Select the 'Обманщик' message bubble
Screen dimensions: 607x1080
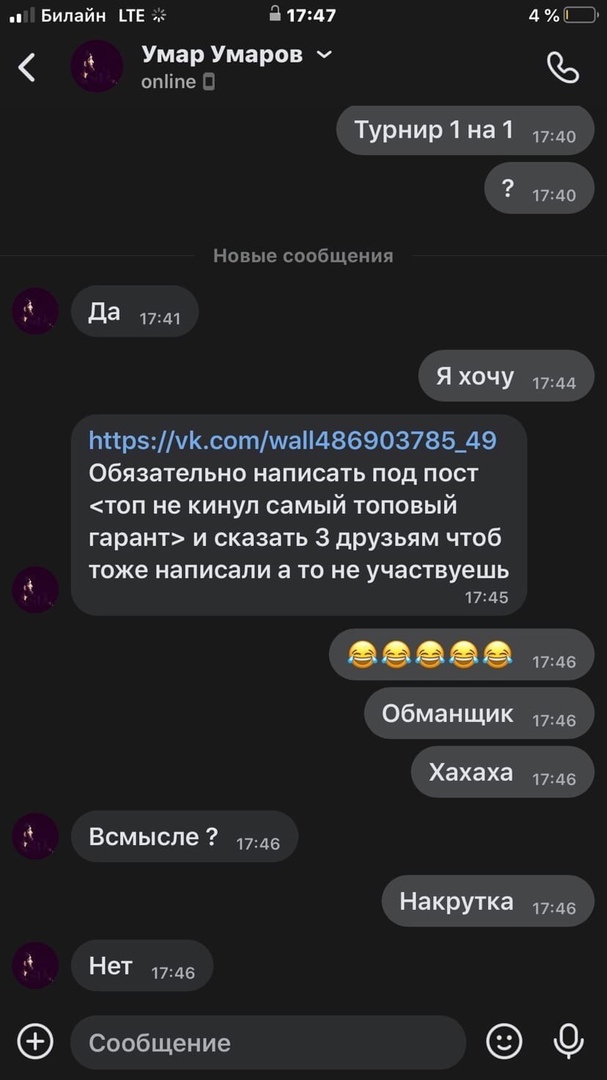479,714
